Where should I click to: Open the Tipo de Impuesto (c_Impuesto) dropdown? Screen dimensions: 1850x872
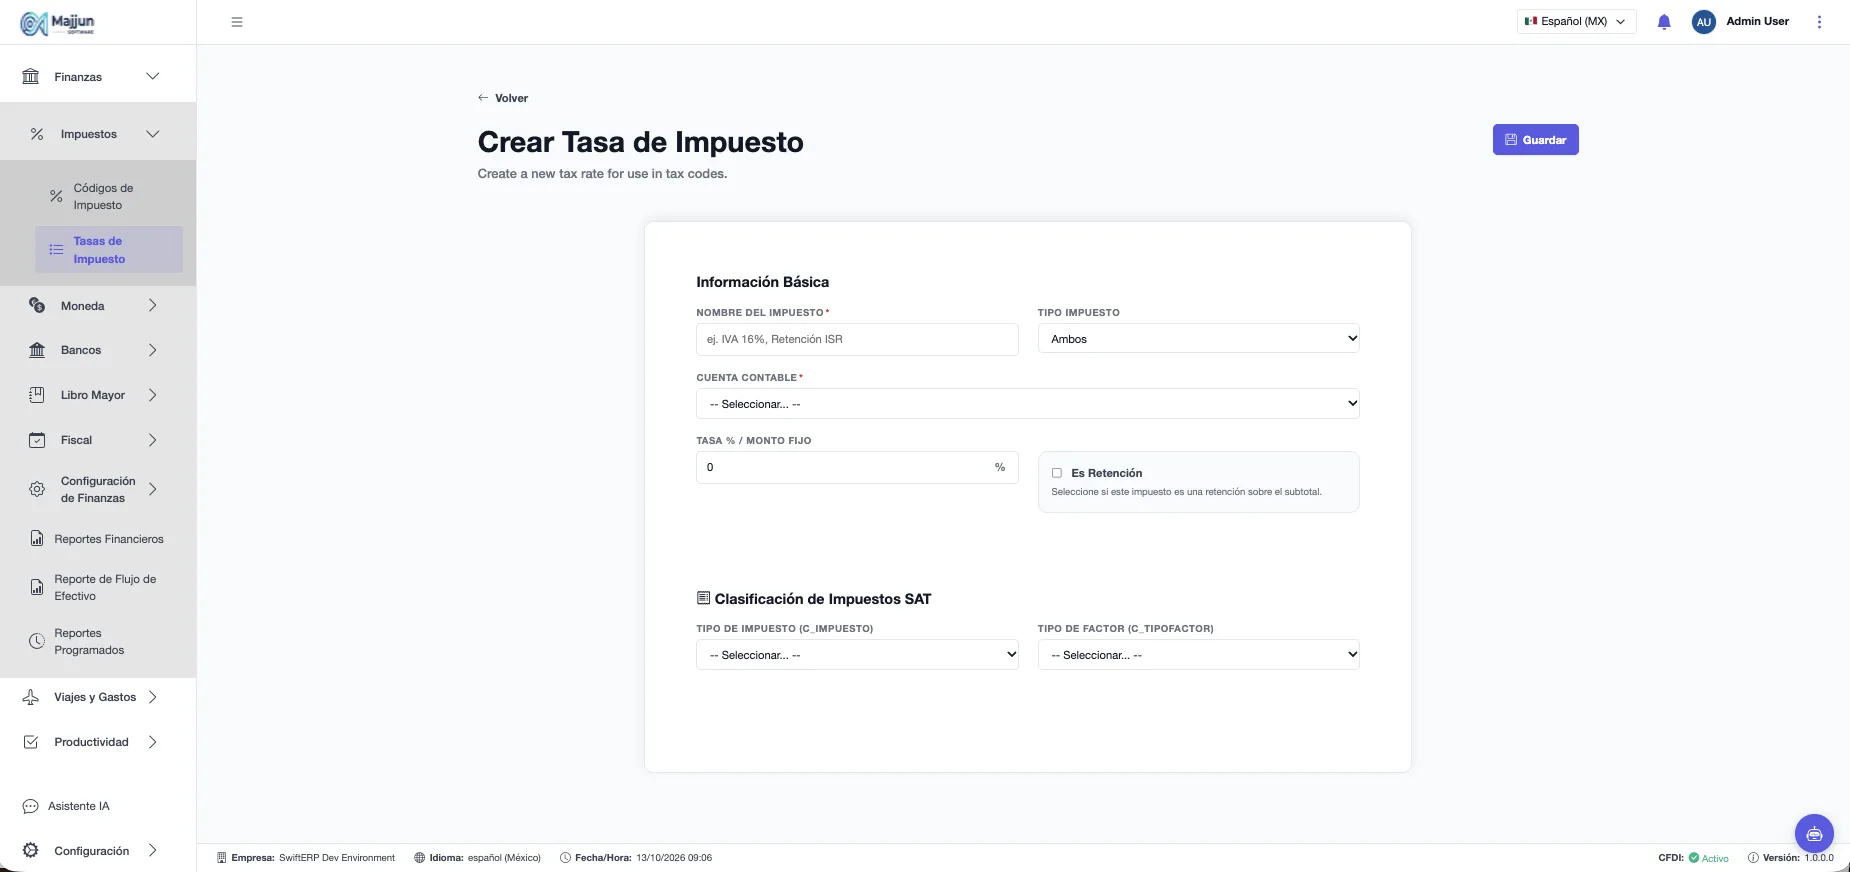pyautogui.click(x=857, y=655)
